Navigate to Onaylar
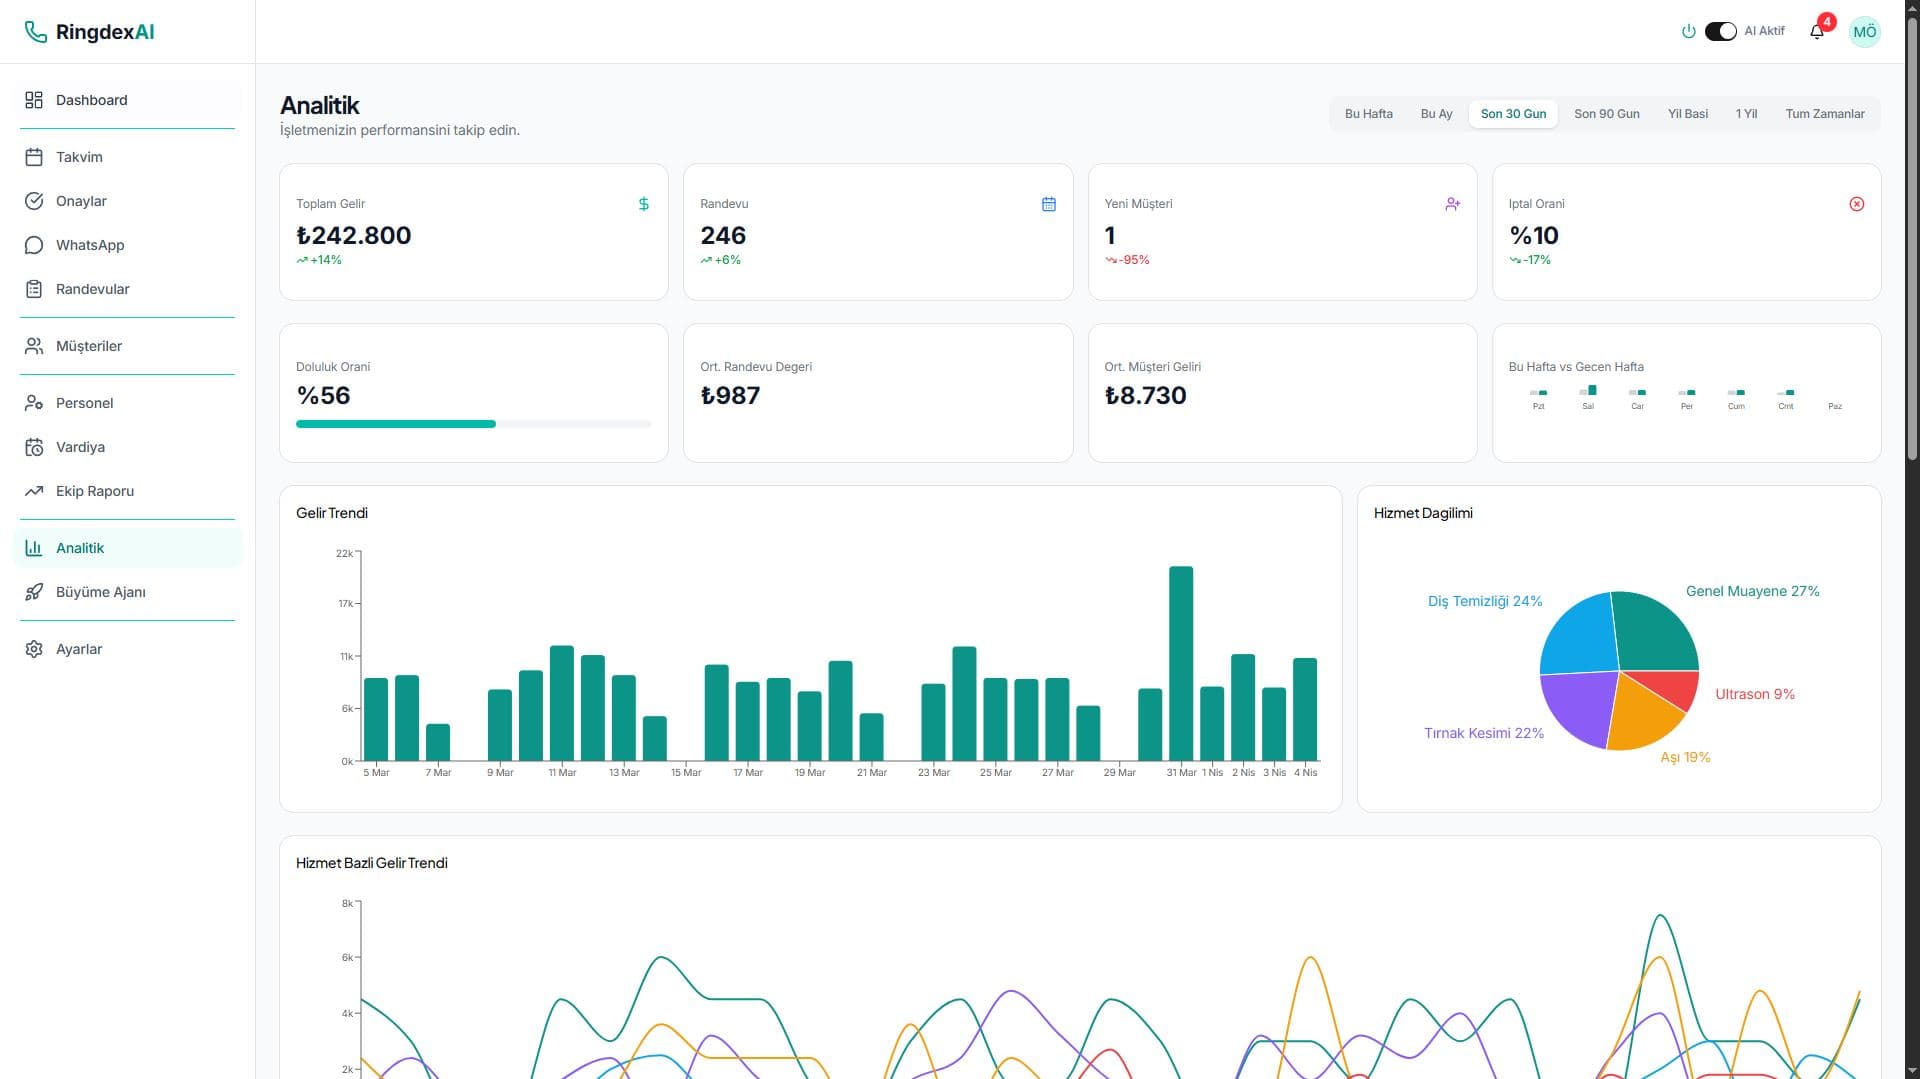Viewport: 1920px width, 1079px height. click(128, 201)
